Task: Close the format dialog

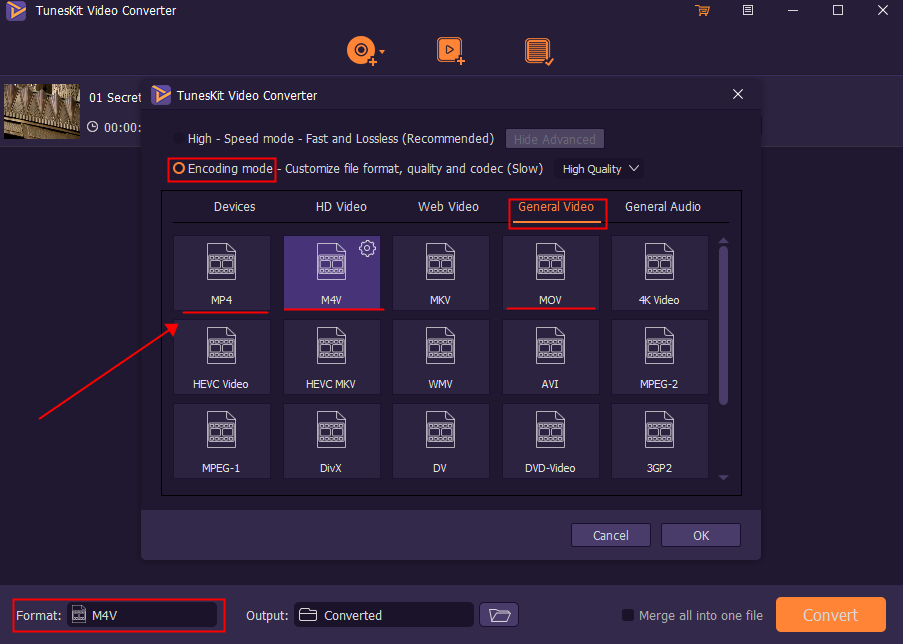Action: click(x=738, y=94)
